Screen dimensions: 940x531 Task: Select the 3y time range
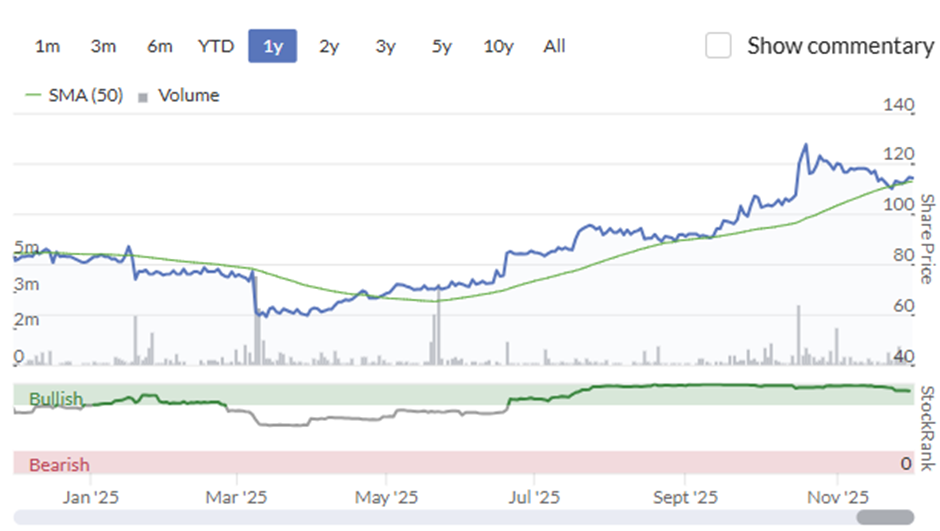coord(385,46)
